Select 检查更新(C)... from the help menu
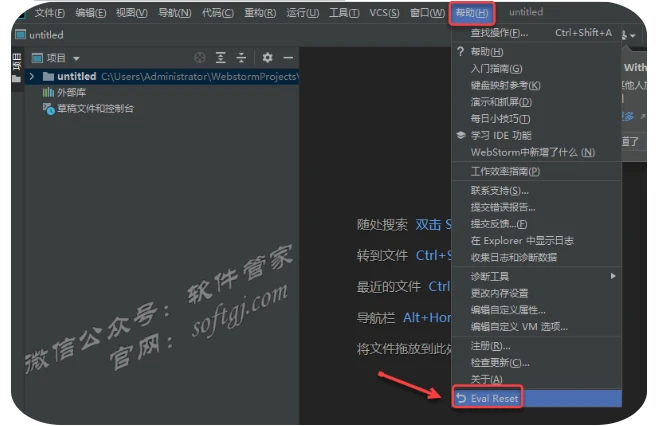Viewport: 656px width, 426px height. tap(505, 362)
